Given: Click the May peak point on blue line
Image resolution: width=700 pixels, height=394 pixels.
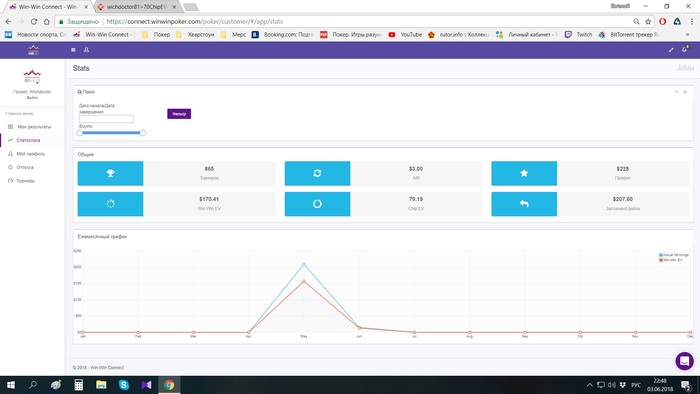Looking at the screenshot, I should pyautogui.click(x=304, y=265).
